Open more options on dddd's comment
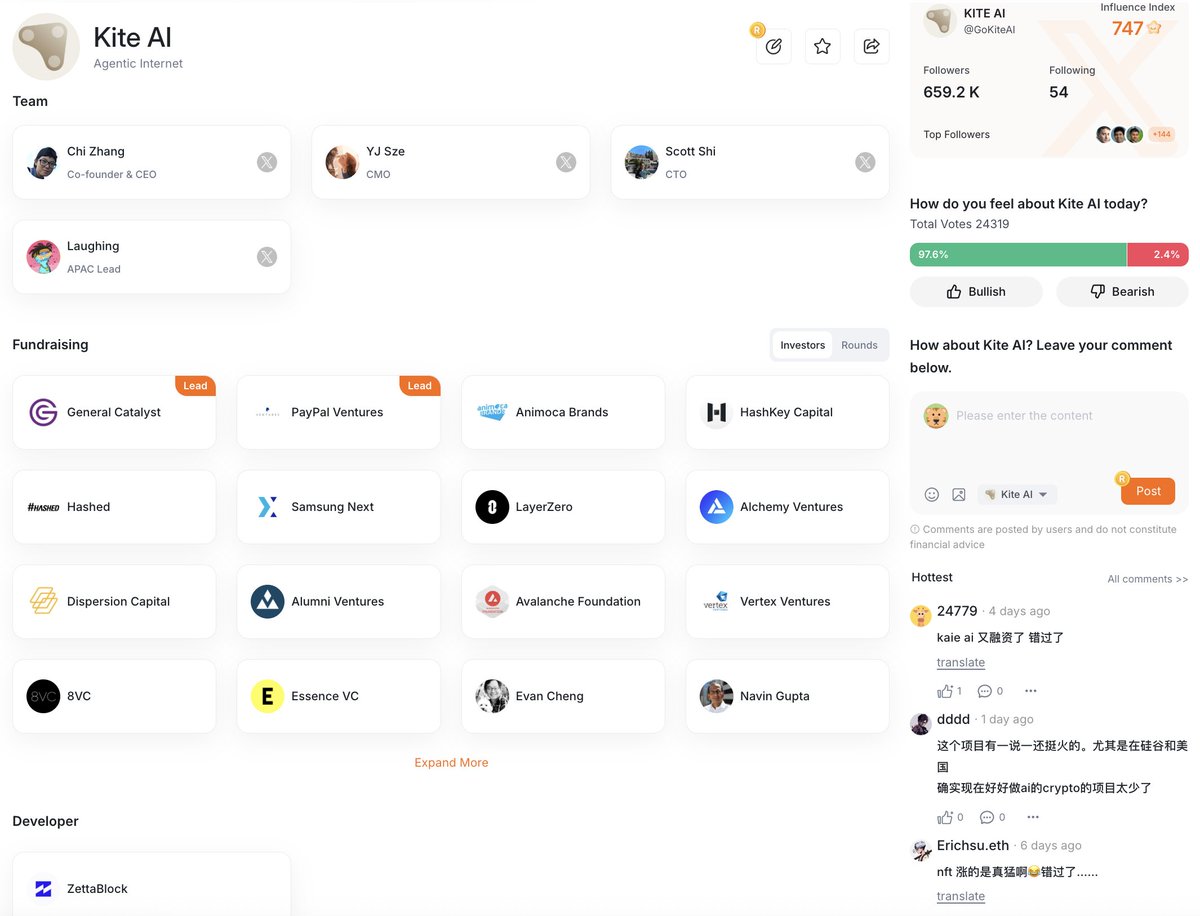Image resolution: width=1200 pixels, height=916 pixels. coord(1033,817)
